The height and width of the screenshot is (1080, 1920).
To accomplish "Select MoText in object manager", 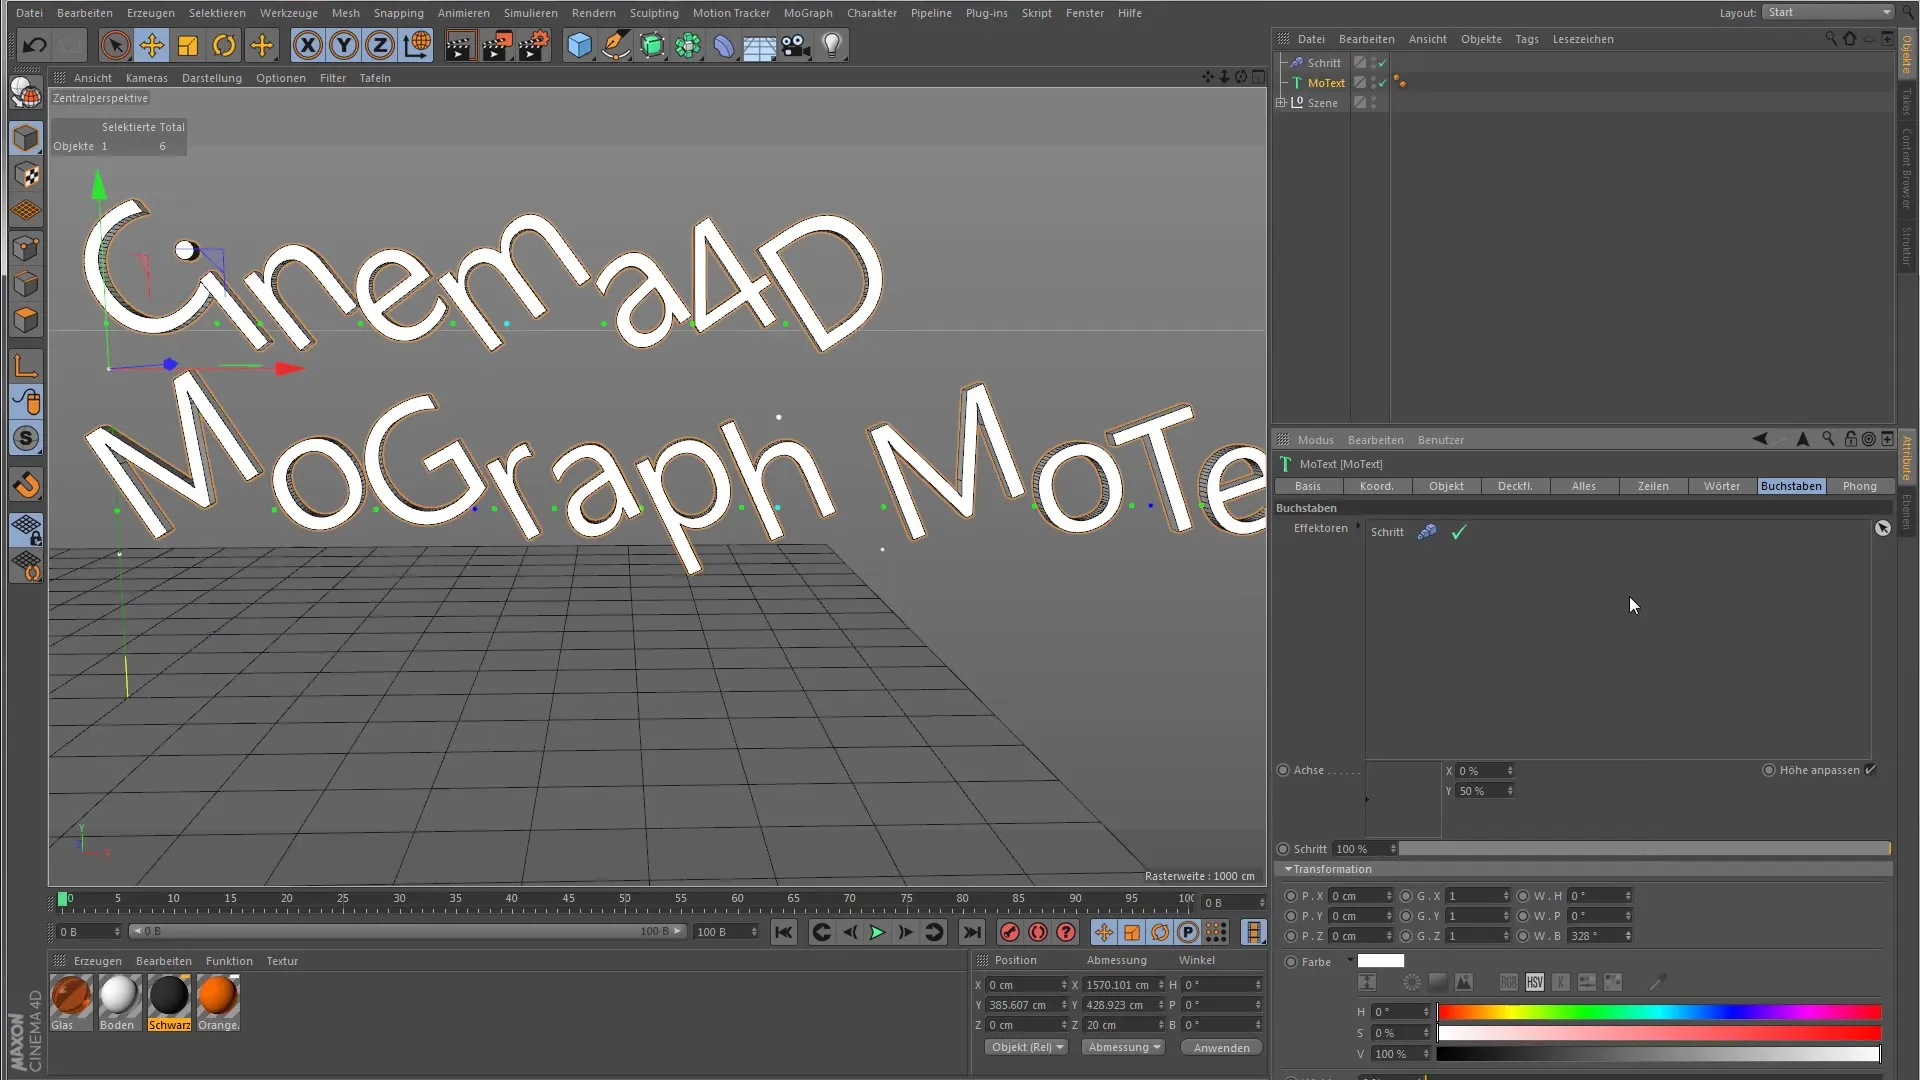I will tap(1326, 83).
